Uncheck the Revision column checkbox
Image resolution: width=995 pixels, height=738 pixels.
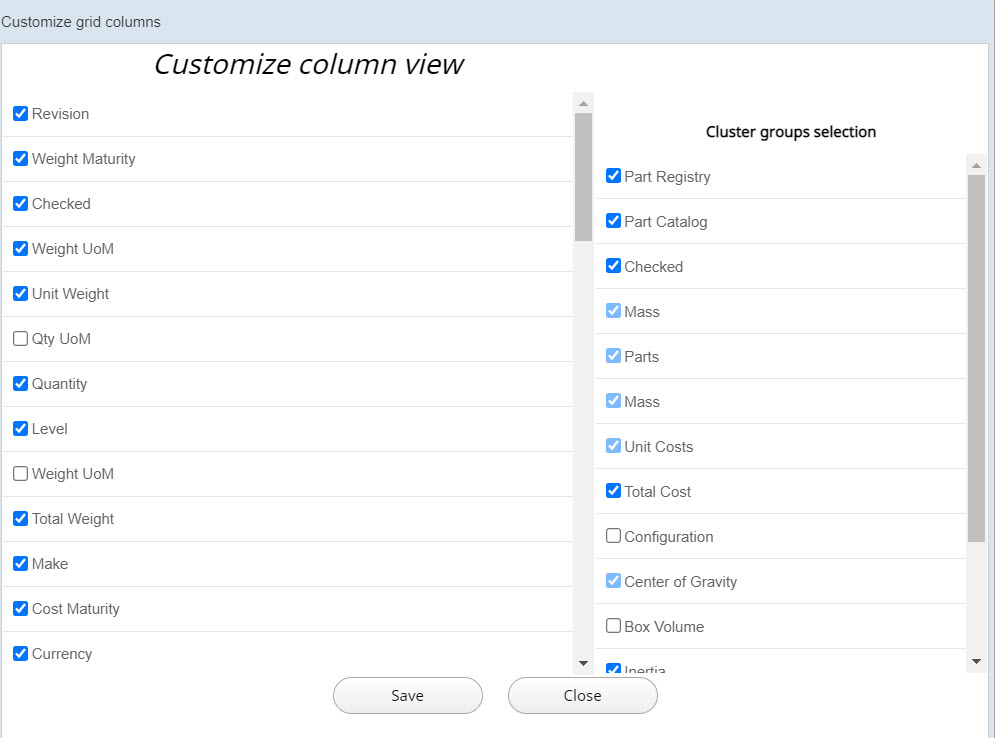click(x=20, y=113)
